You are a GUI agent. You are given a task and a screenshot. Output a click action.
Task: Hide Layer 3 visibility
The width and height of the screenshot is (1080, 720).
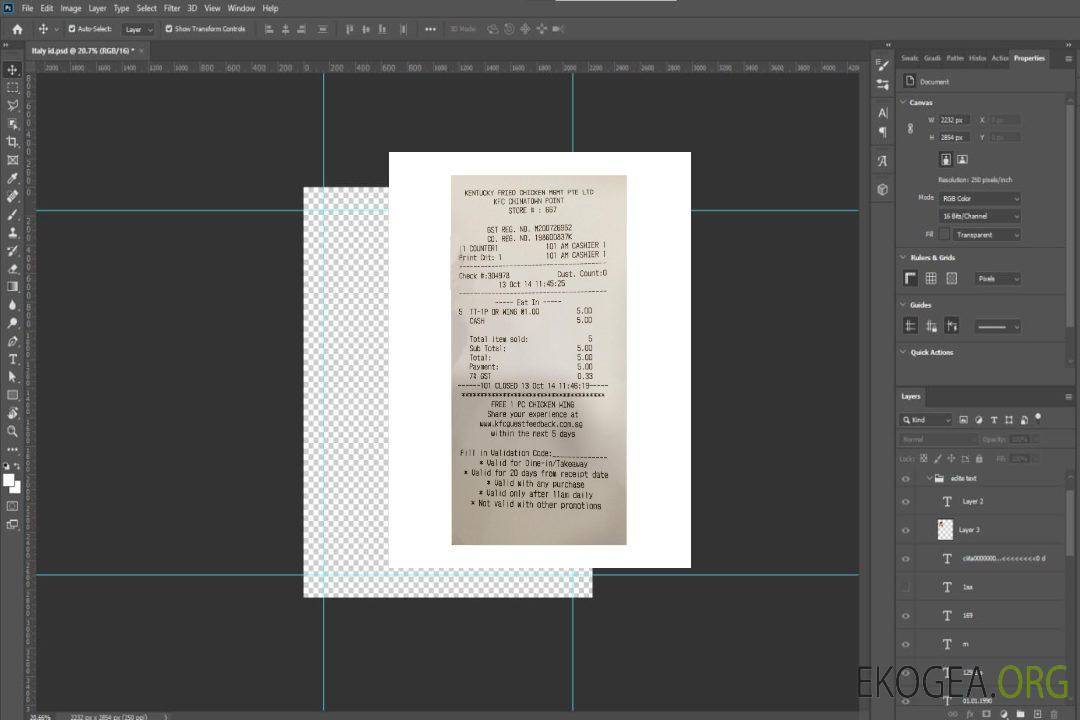point(906,531)
